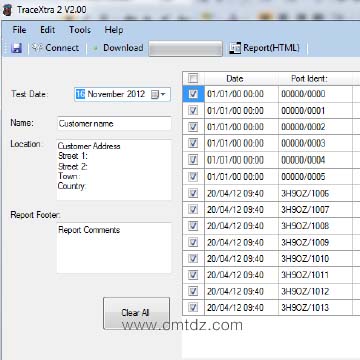Select port ident cell 00000/0004
The width and height of the screenshot is (360, 360).
[x=315, y=160]
